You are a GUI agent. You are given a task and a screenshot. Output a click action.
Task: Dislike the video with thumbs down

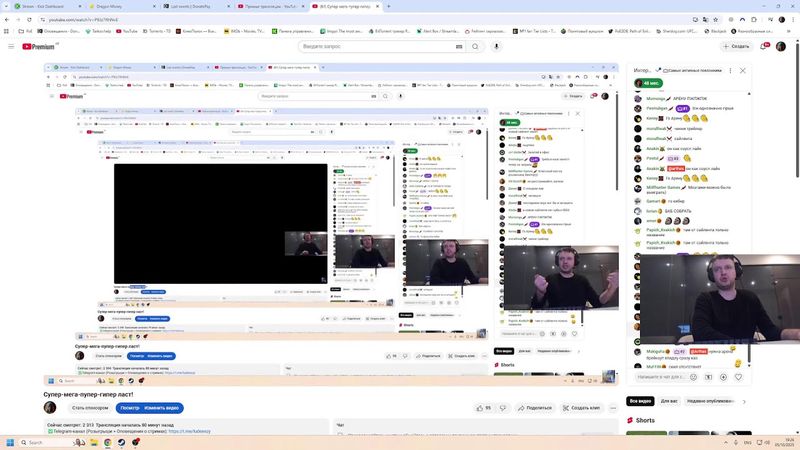[503, 408]
